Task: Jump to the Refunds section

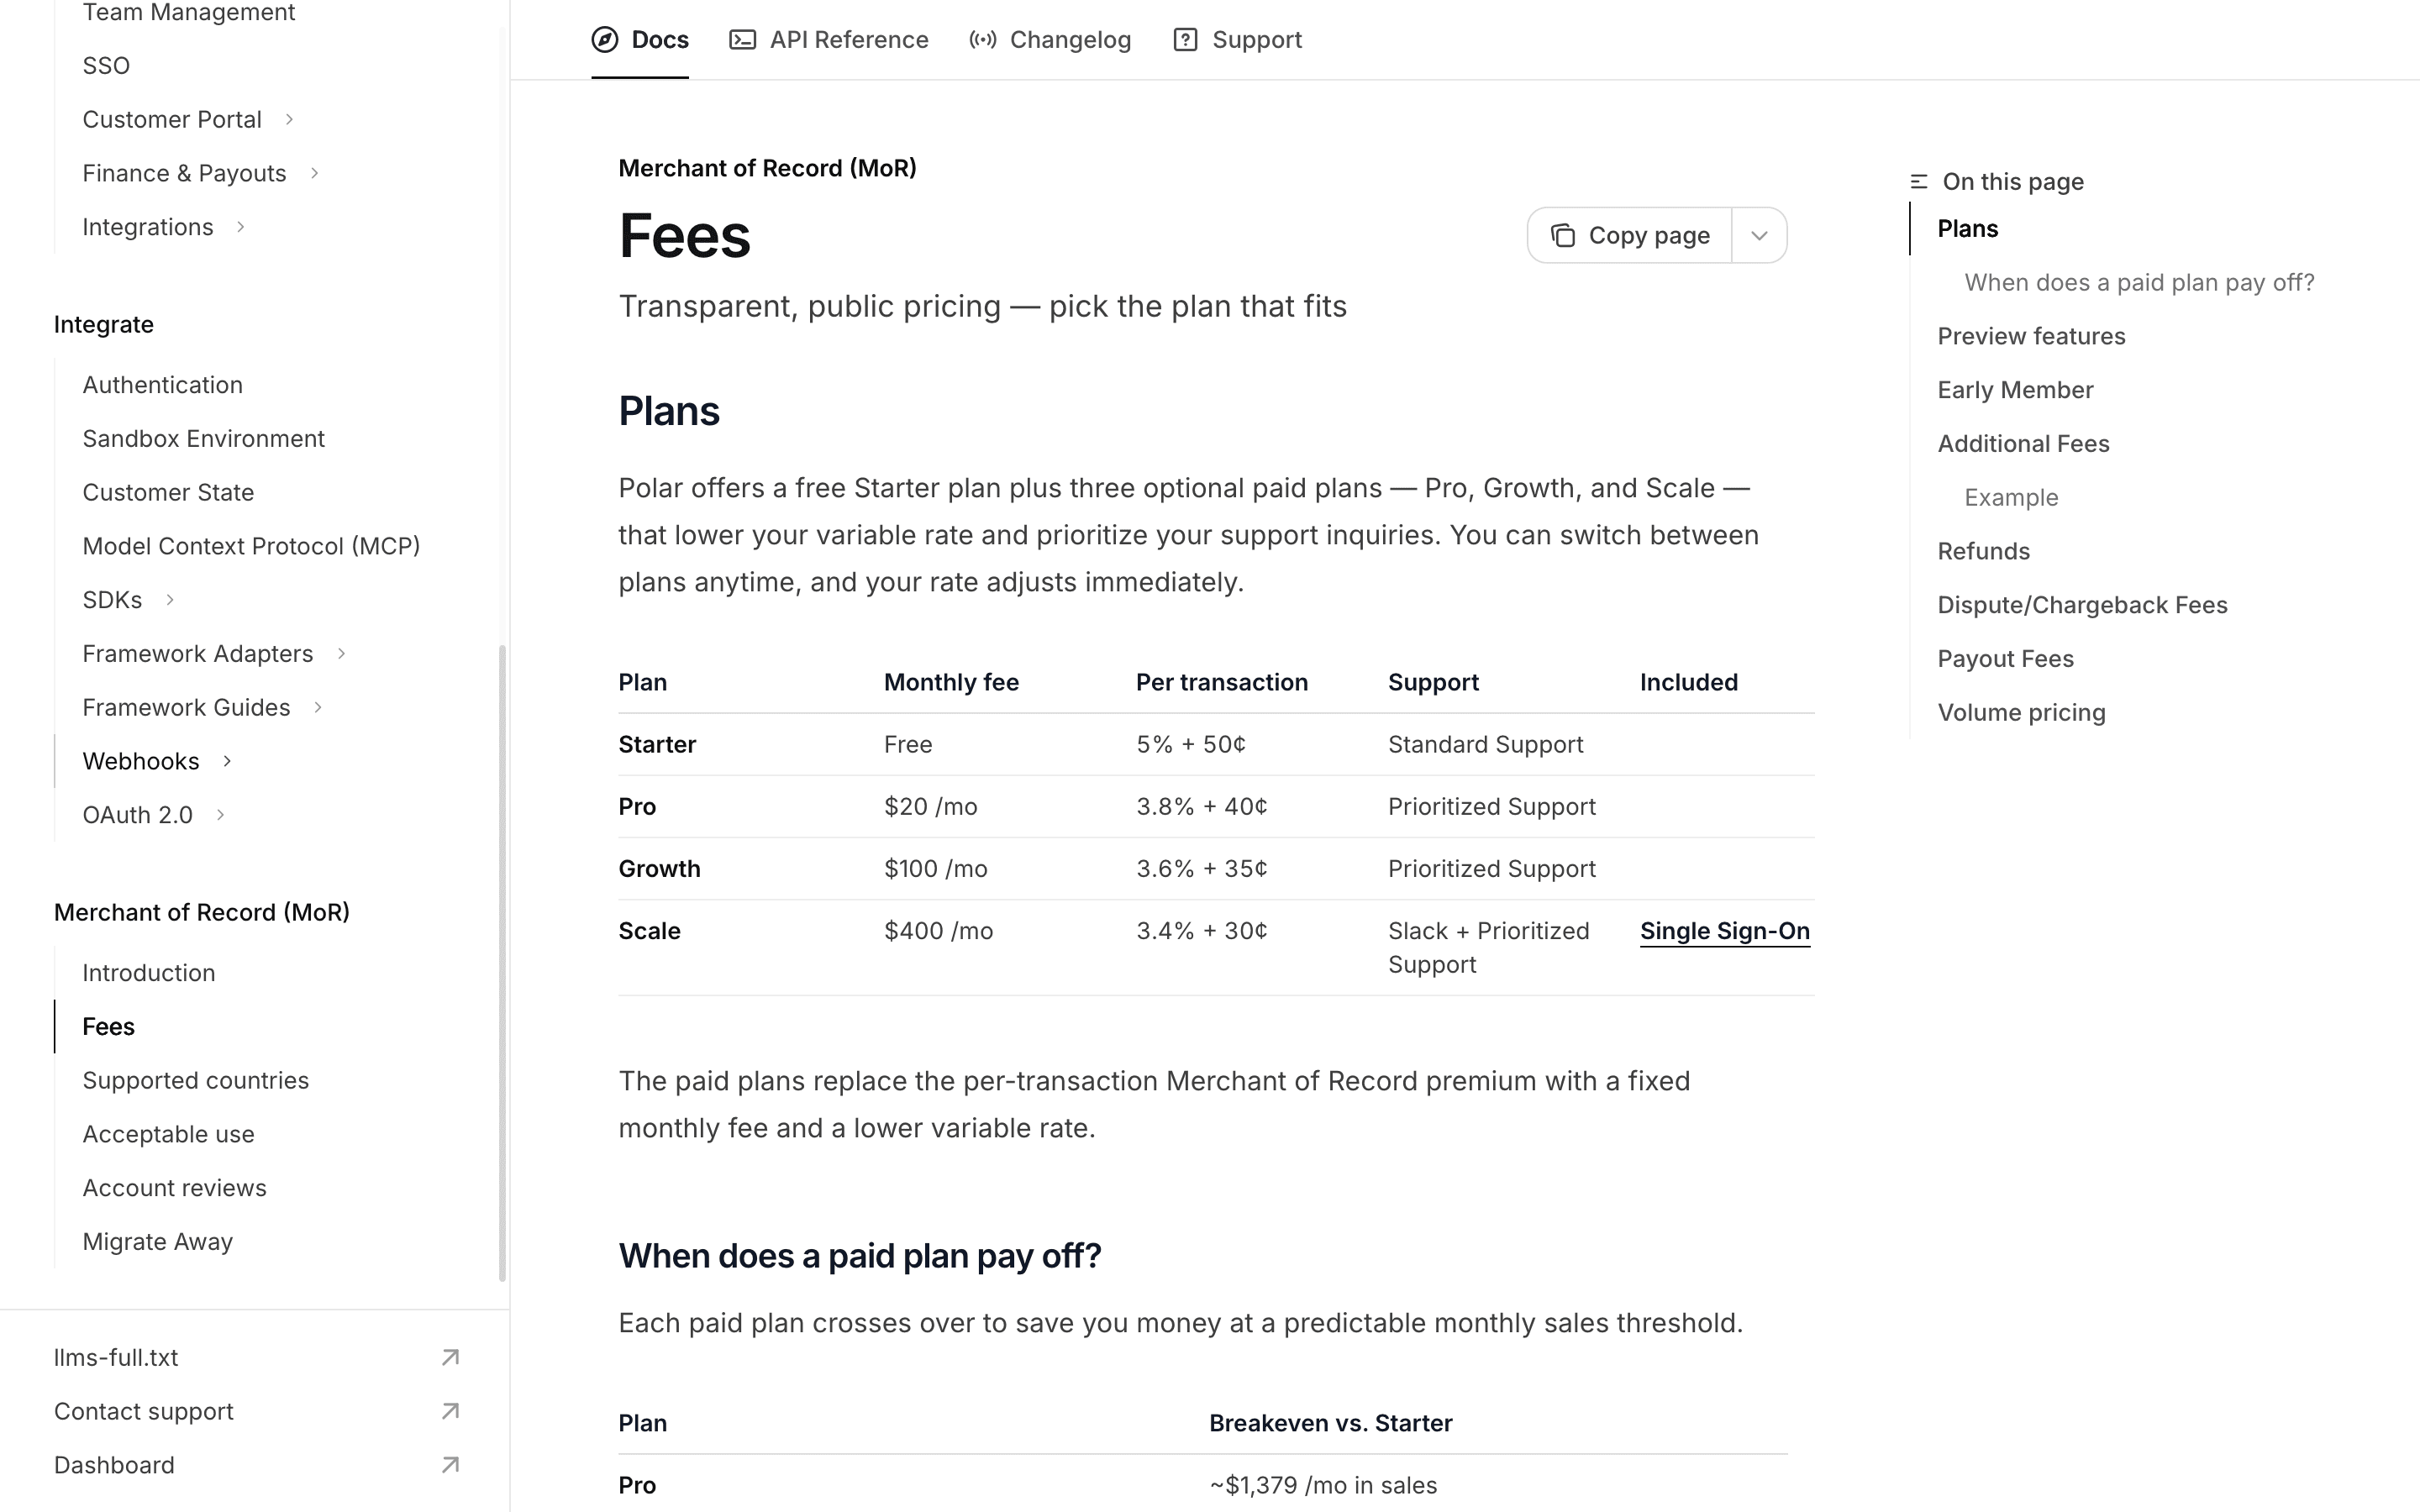Action: pos(1983,552)
